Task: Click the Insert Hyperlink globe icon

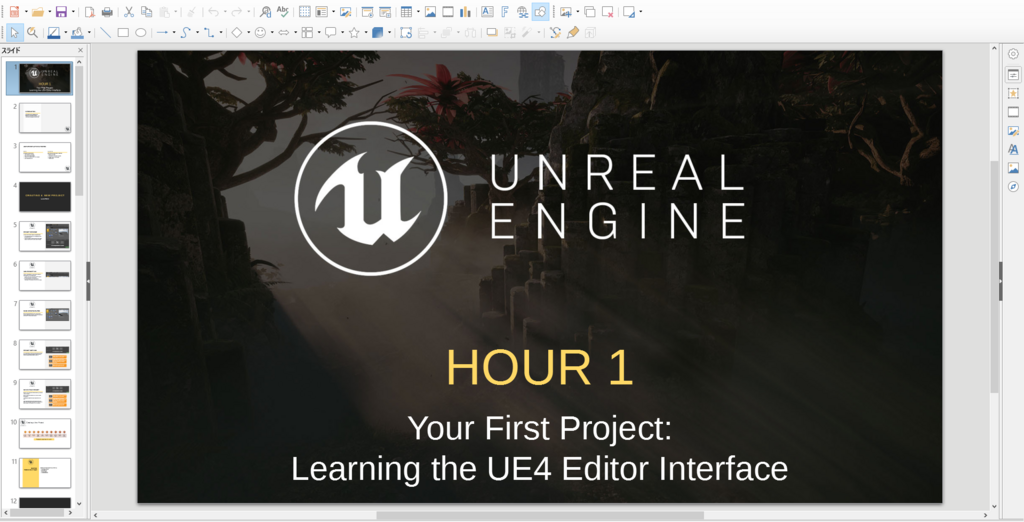Action: pyautogui.click(x=522, y=12)
